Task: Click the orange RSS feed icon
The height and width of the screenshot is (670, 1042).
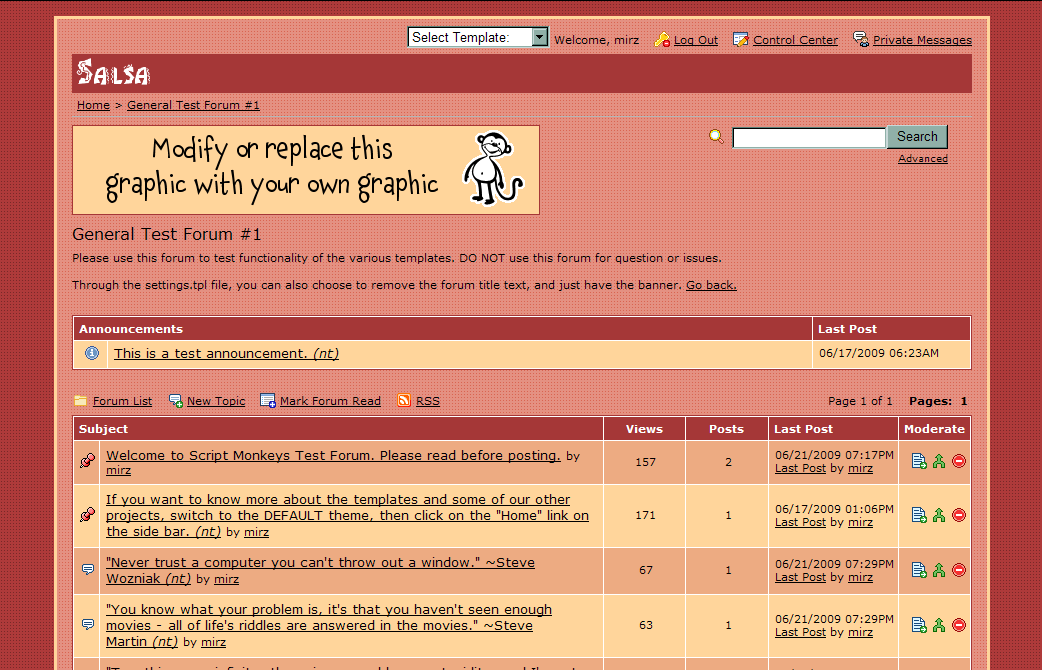Action: (x=404, y=400)
